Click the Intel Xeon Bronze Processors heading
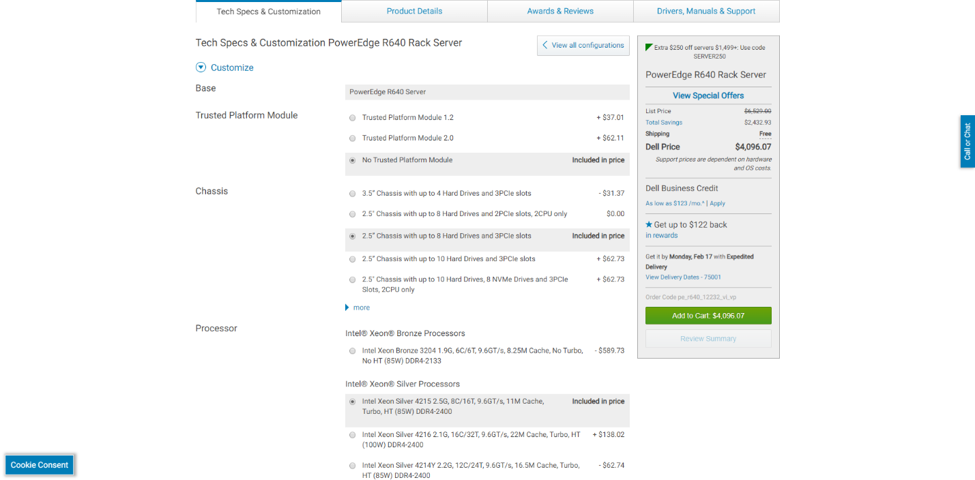This screenshot has width=975, height=480. coord(405,333)
